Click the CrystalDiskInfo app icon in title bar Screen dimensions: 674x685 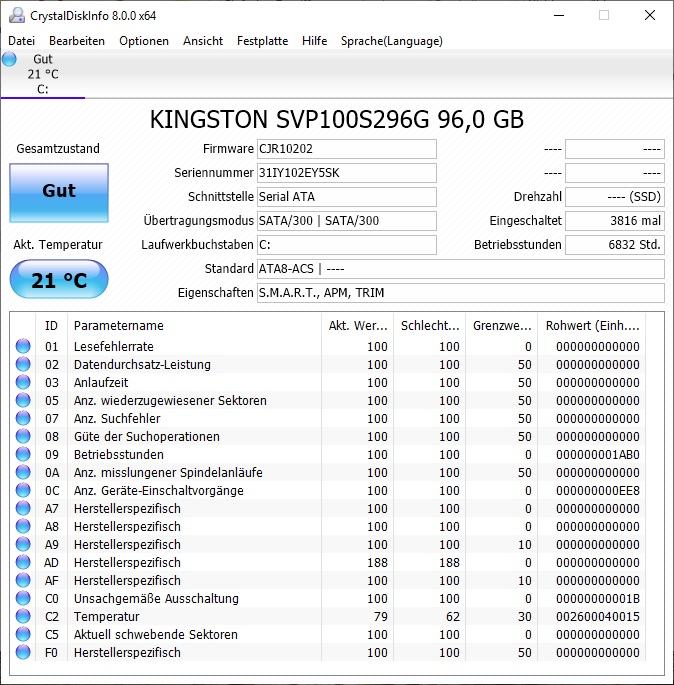[x=17, y=16]
